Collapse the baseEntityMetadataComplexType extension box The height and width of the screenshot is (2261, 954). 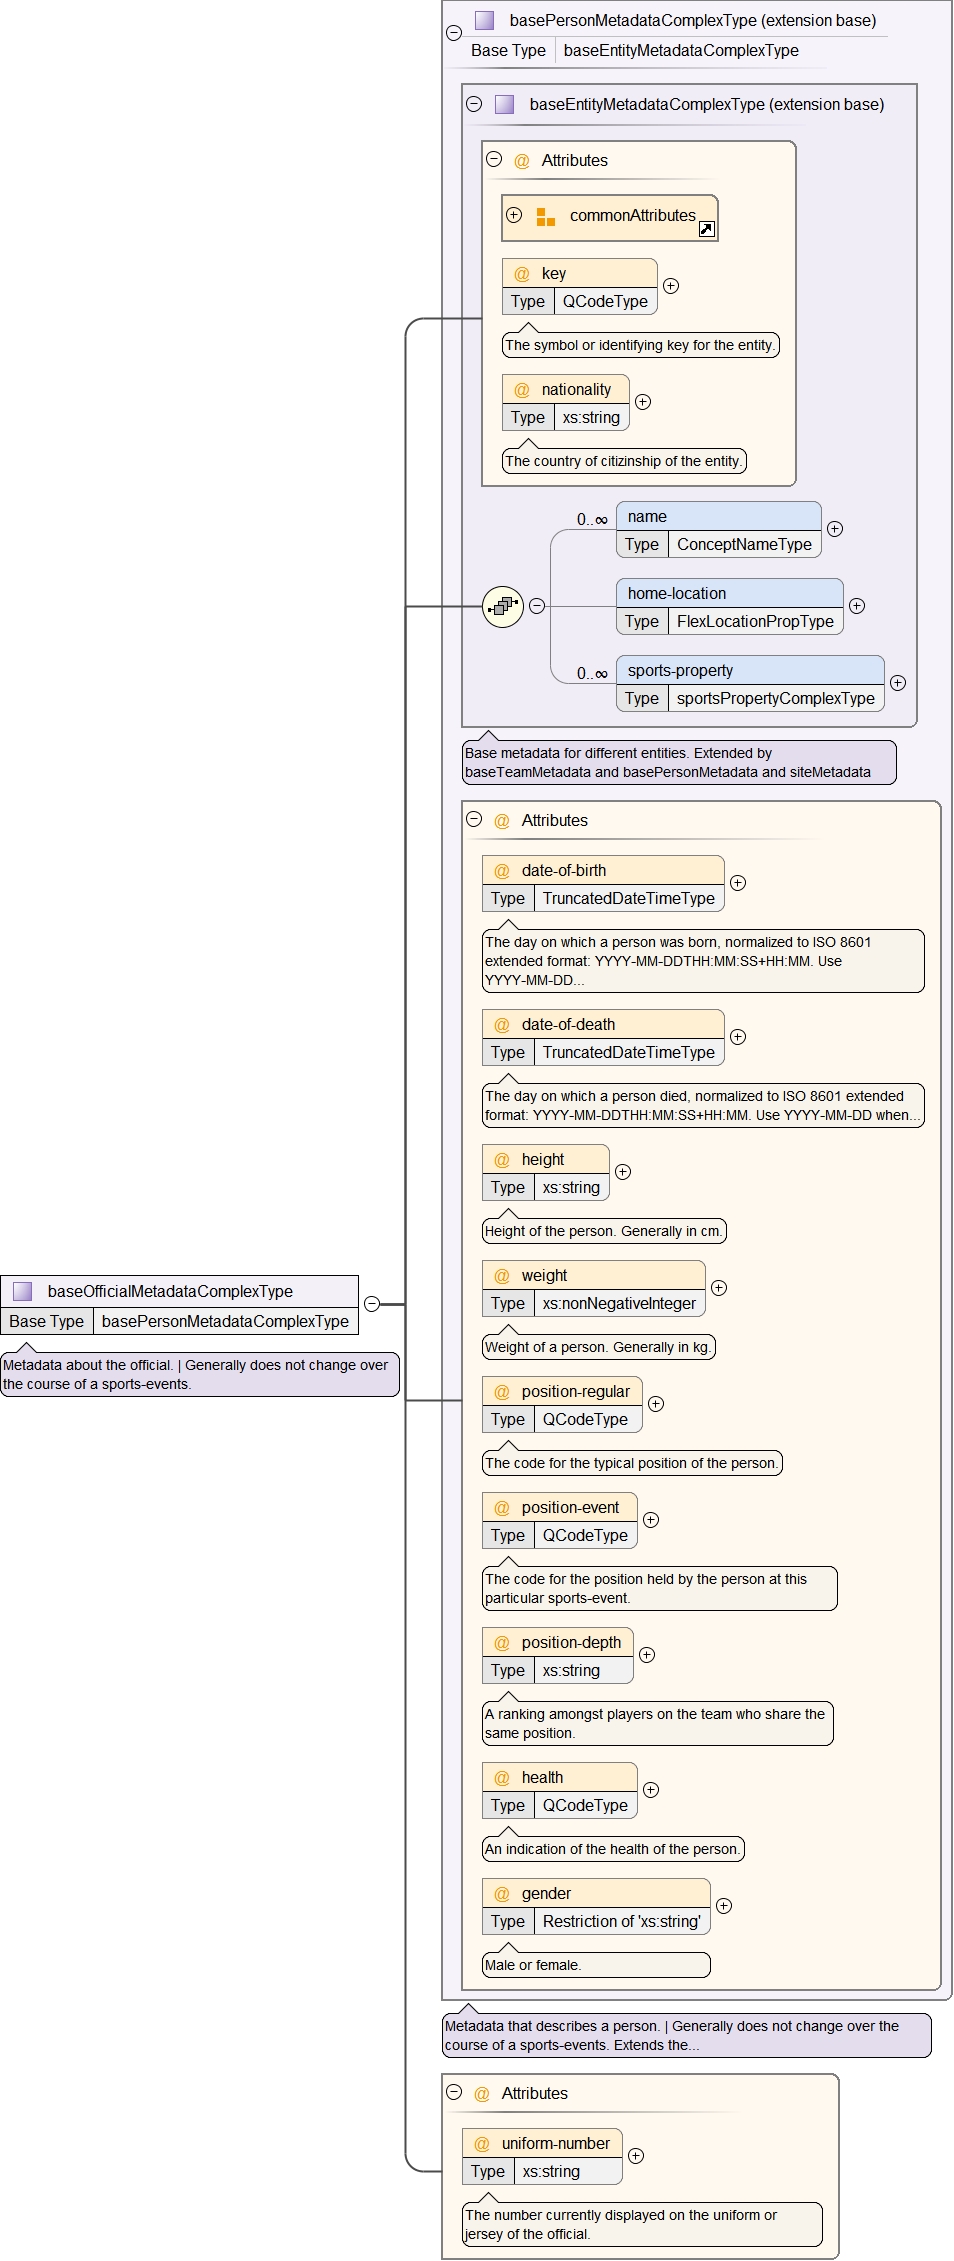(474, 104)
